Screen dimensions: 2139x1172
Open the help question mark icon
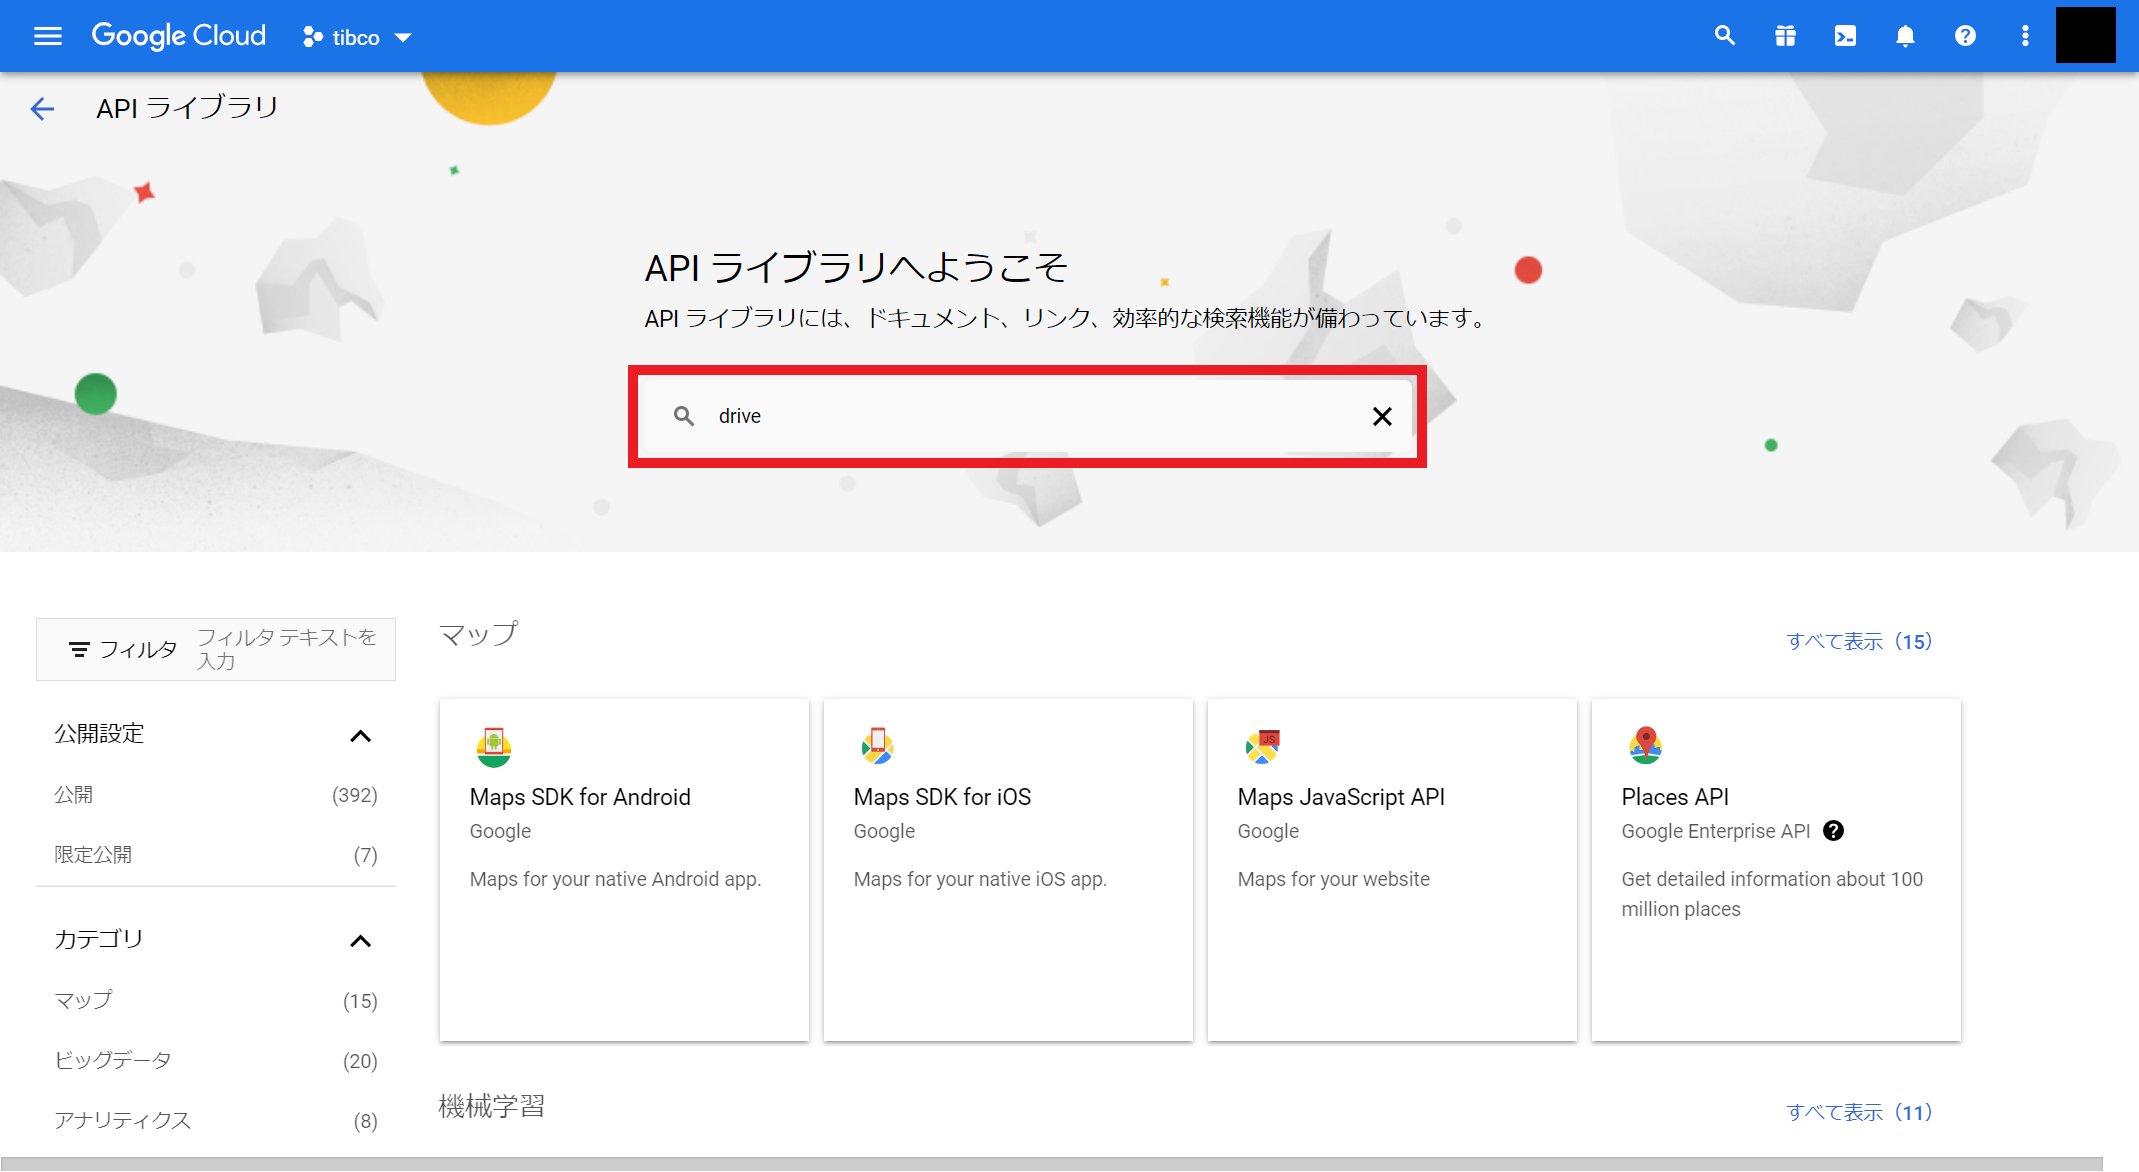1965,36
